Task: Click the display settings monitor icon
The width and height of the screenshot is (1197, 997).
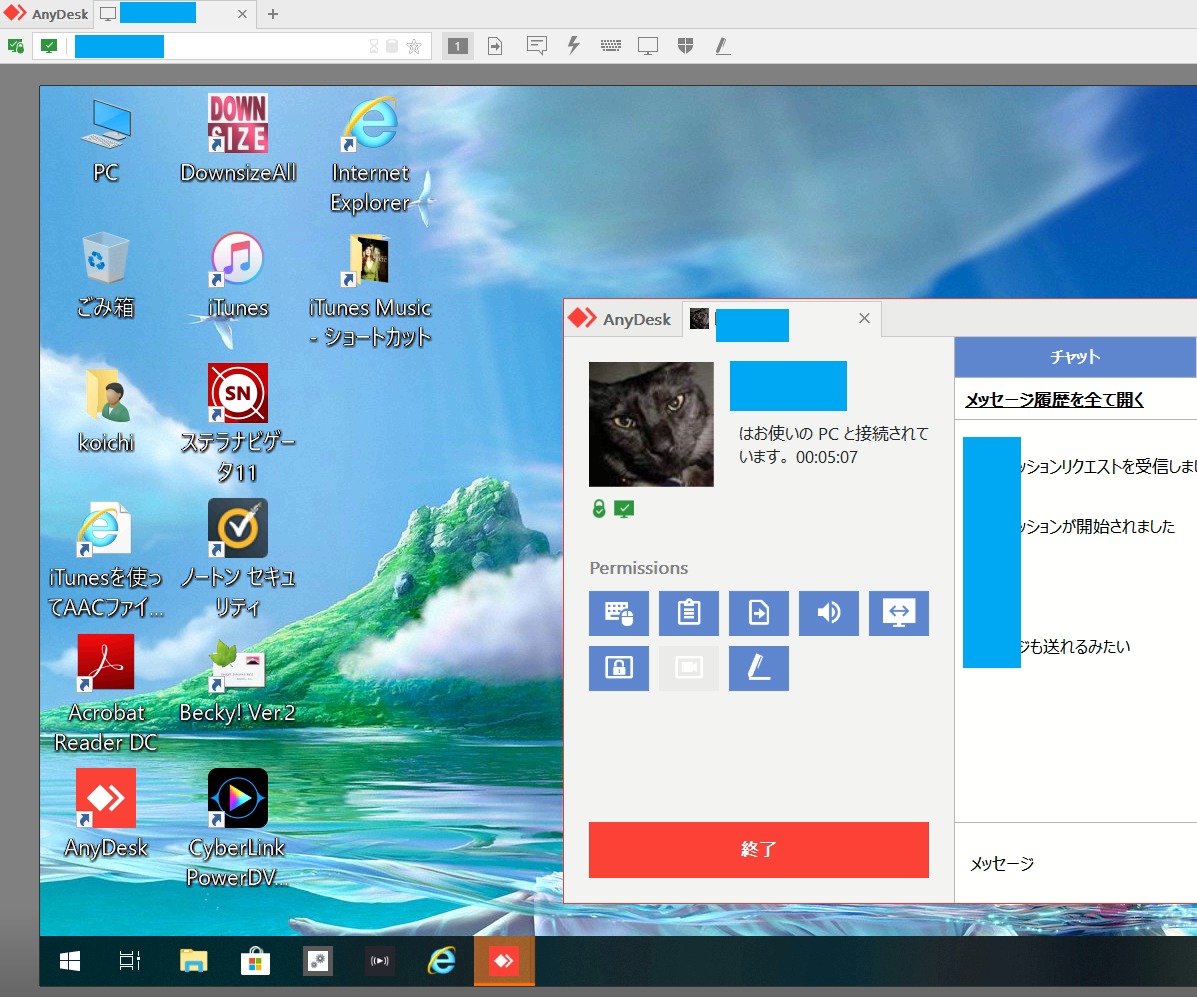Action: [x=648, y=46]
